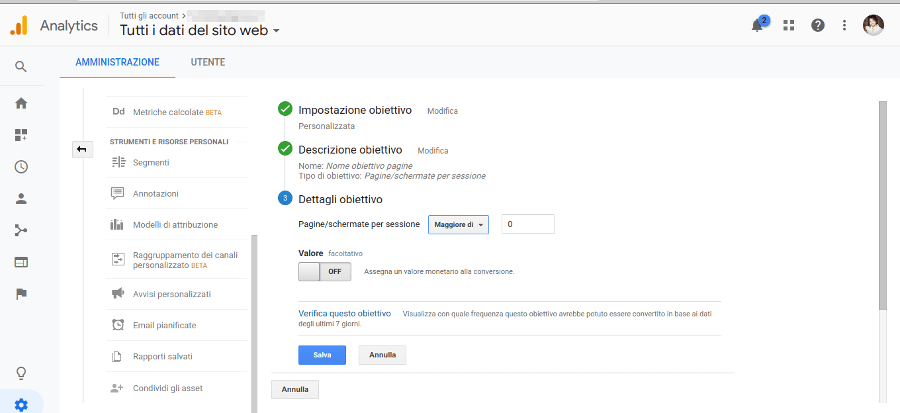This screenshot has height=413, width=900.
Task: Open Behavior window icon in sidebar
Action: pos(21,262)
